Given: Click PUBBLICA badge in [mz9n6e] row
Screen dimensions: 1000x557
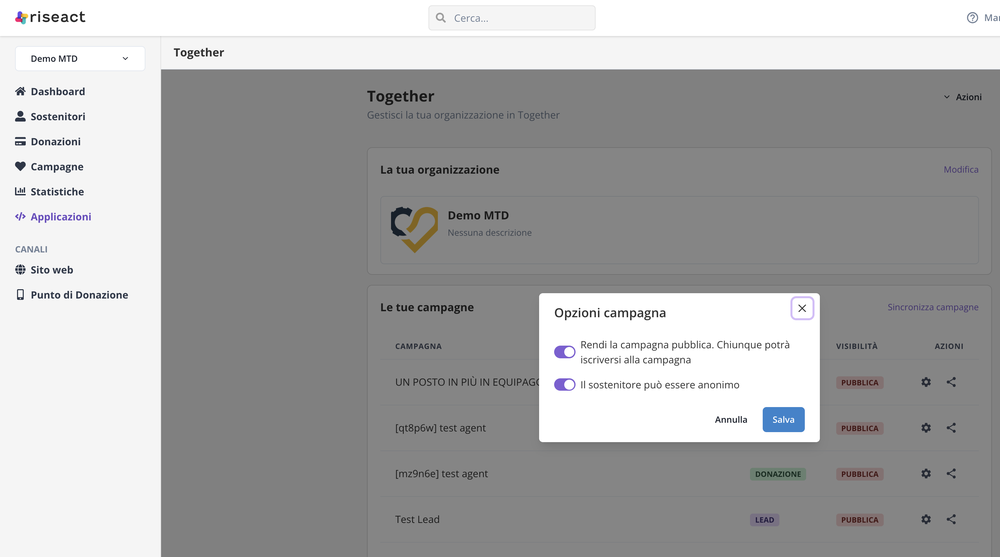Looking at the screenshot, I should [859, 474].
